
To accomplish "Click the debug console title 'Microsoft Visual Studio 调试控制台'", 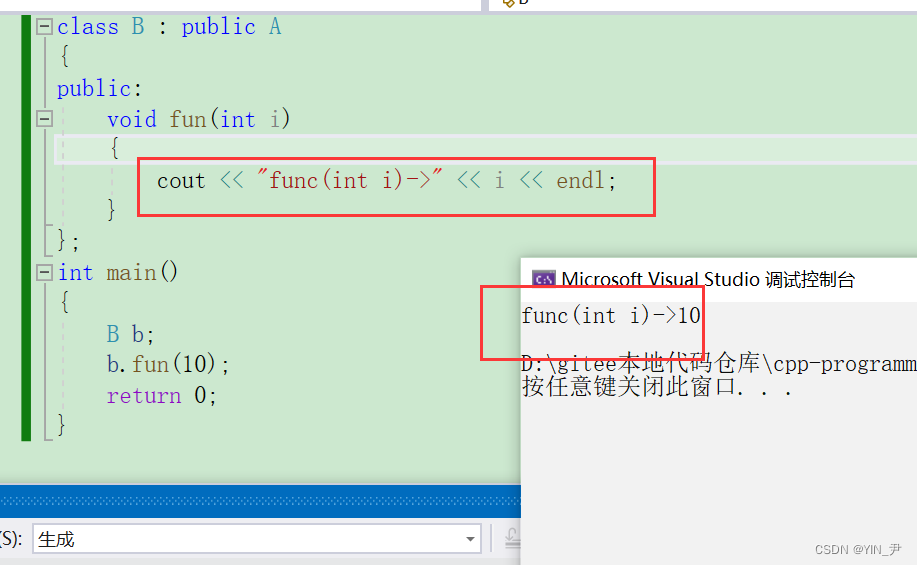I will click(708, 280).
